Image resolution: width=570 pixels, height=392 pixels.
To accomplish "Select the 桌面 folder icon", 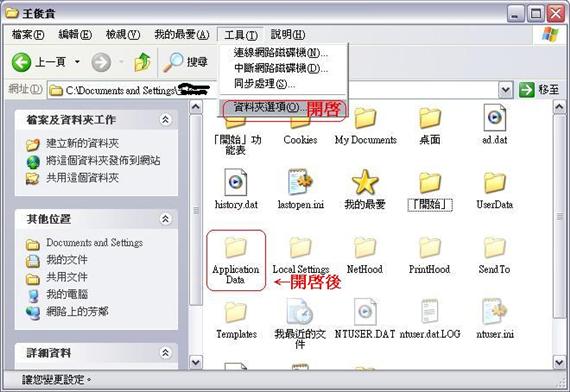I will tap(430, 118).
